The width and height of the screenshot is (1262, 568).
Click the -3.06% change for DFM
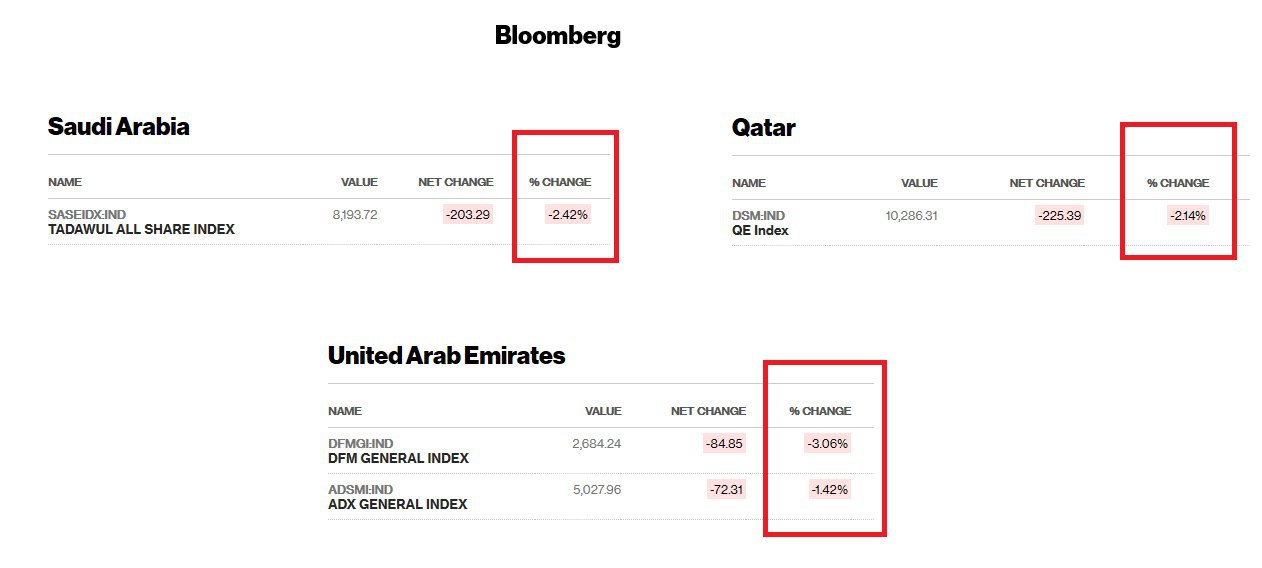pyautogui.click(x=827, y=444)
